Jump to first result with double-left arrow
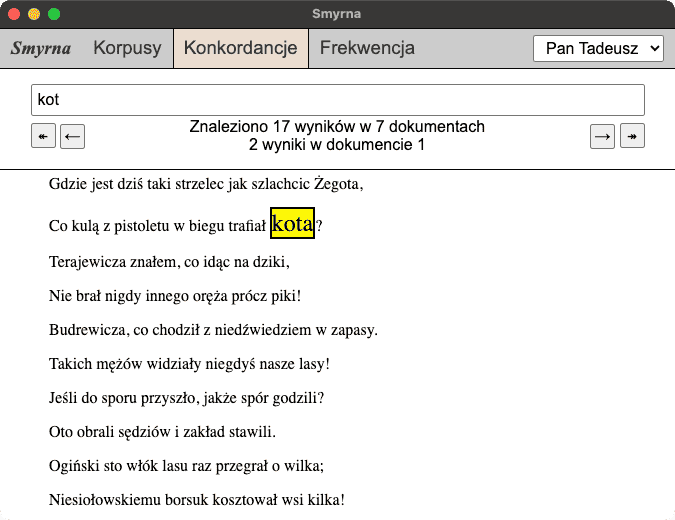 point(43,136)
